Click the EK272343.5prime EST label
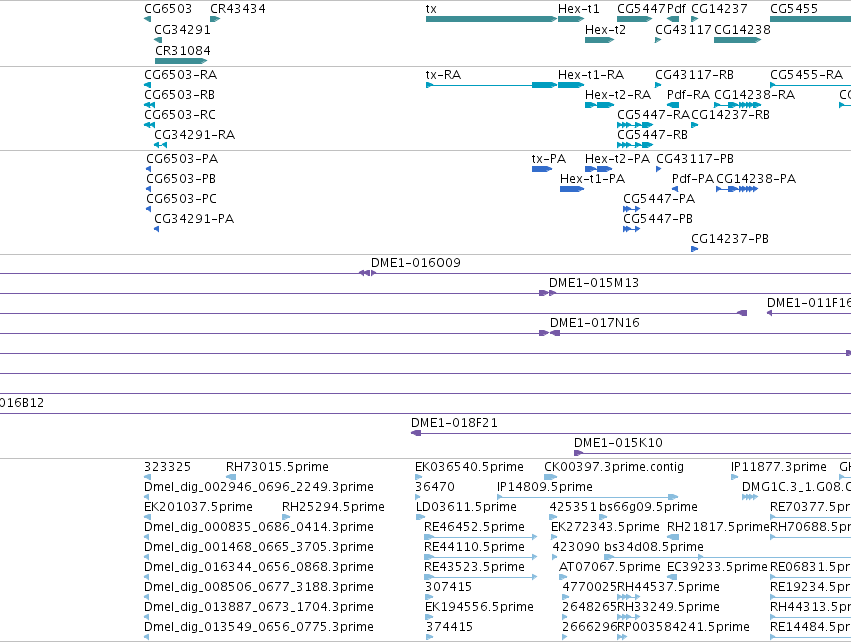851x642 pixels. click(605, 527)
